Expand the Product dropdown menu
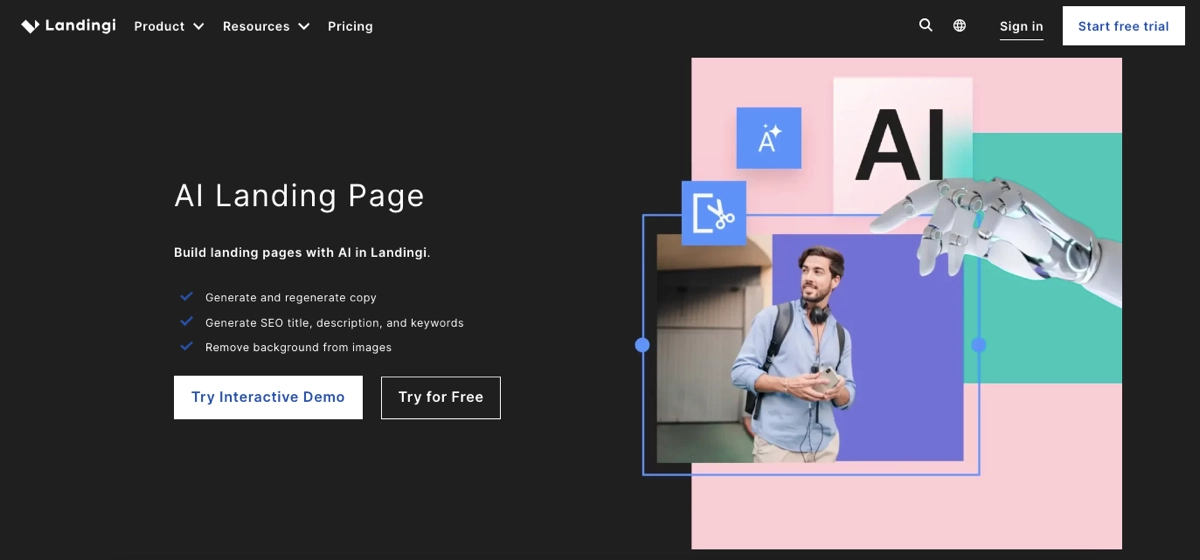The height and width of the screenshot is (560, 1200). (x=168, y=26)
